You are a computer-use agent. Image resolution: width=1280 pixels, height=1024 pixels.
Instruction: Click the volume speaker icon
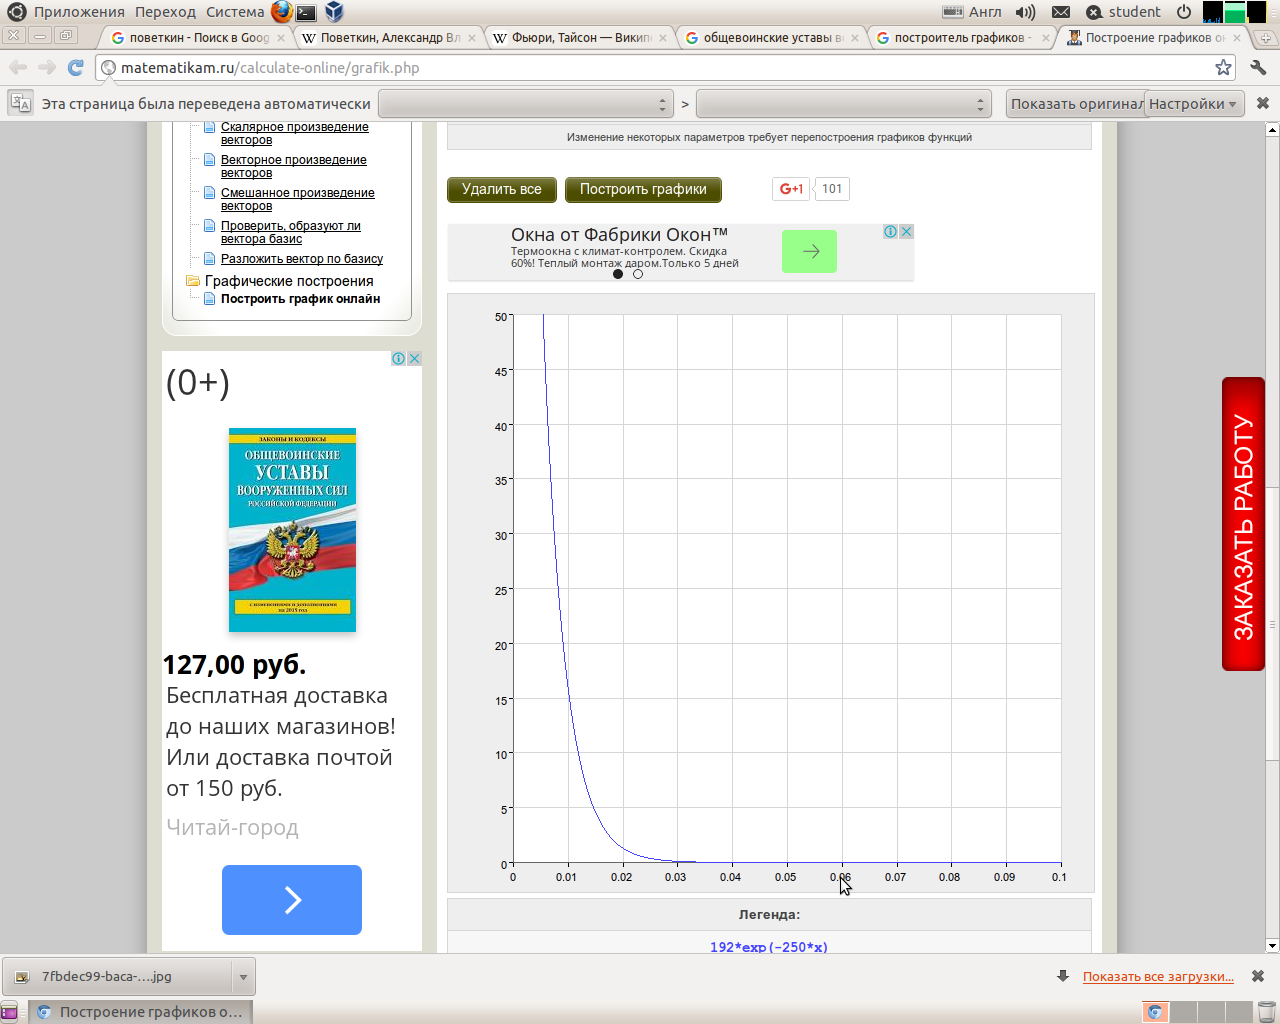(1025, 12)
